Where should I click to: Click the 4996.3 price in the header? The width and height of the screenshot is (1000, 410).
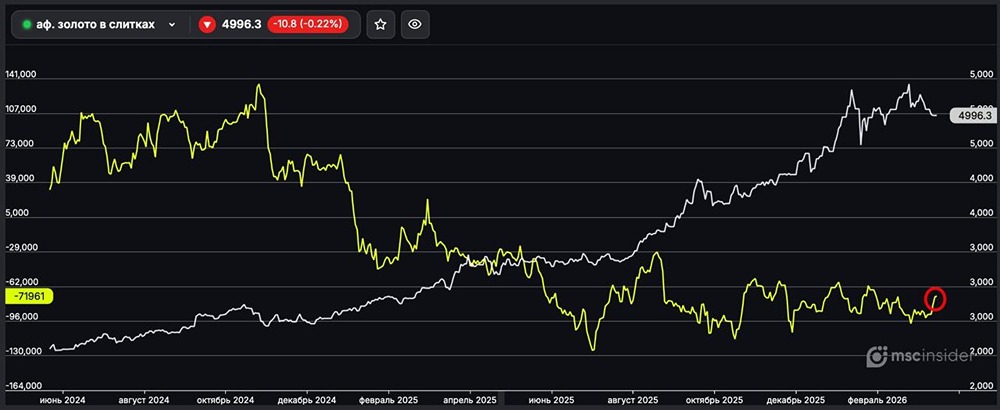pyautogui.click(x=241, y=24)
